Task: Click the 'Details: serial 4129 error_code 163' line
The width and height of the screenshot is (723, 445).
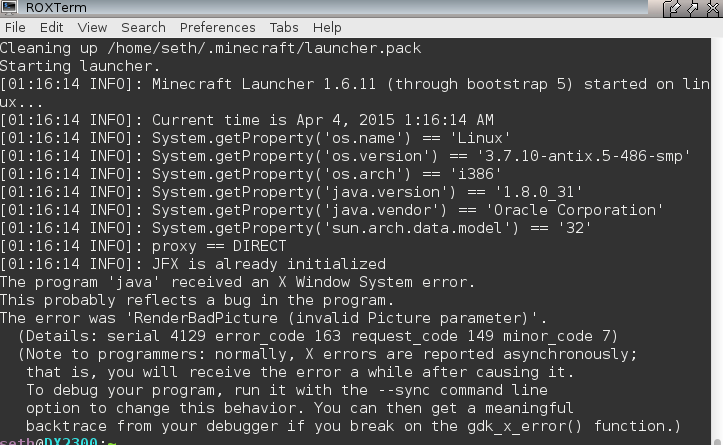Action: pos(318,336)
